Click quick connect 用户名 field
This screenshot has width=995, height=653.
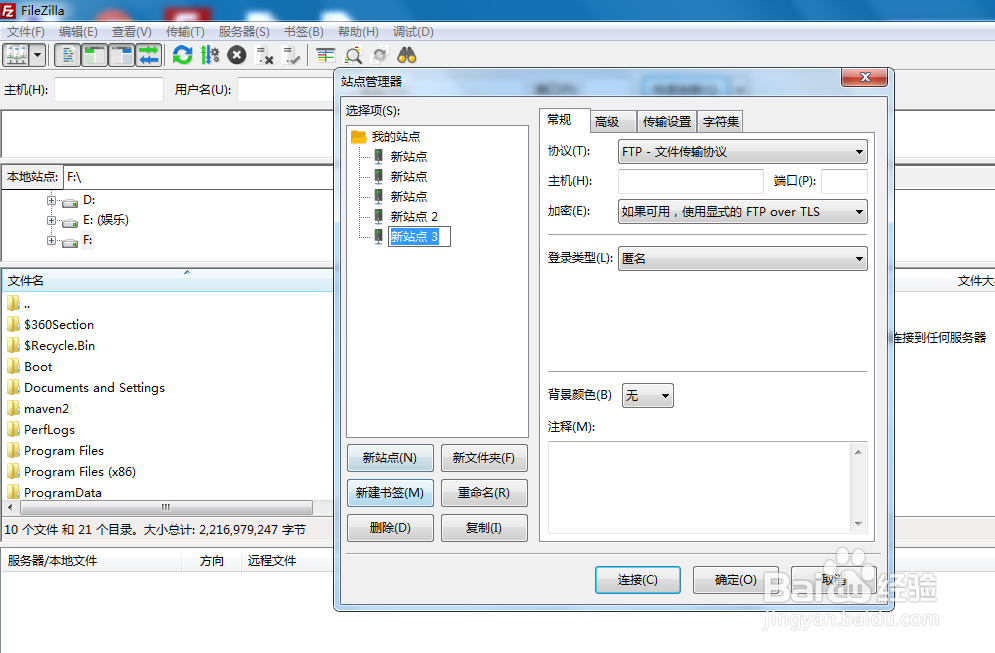tap(286, 89)
